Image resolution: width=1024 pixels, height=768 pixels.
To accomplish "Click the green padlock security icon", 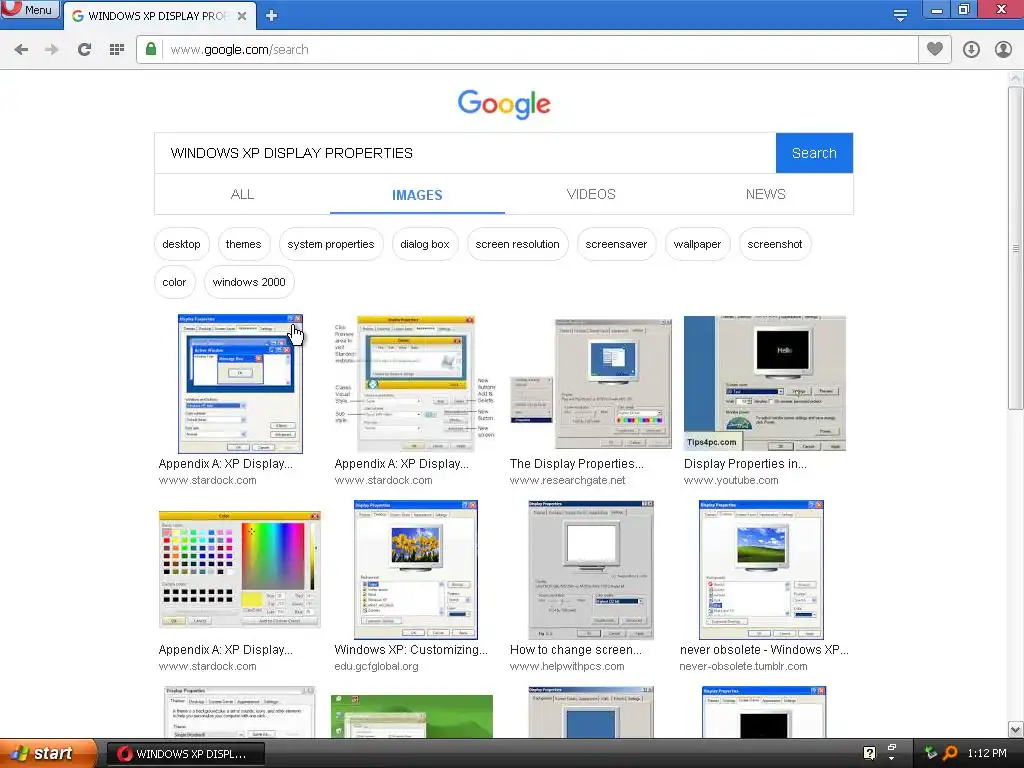I will 151,50.
